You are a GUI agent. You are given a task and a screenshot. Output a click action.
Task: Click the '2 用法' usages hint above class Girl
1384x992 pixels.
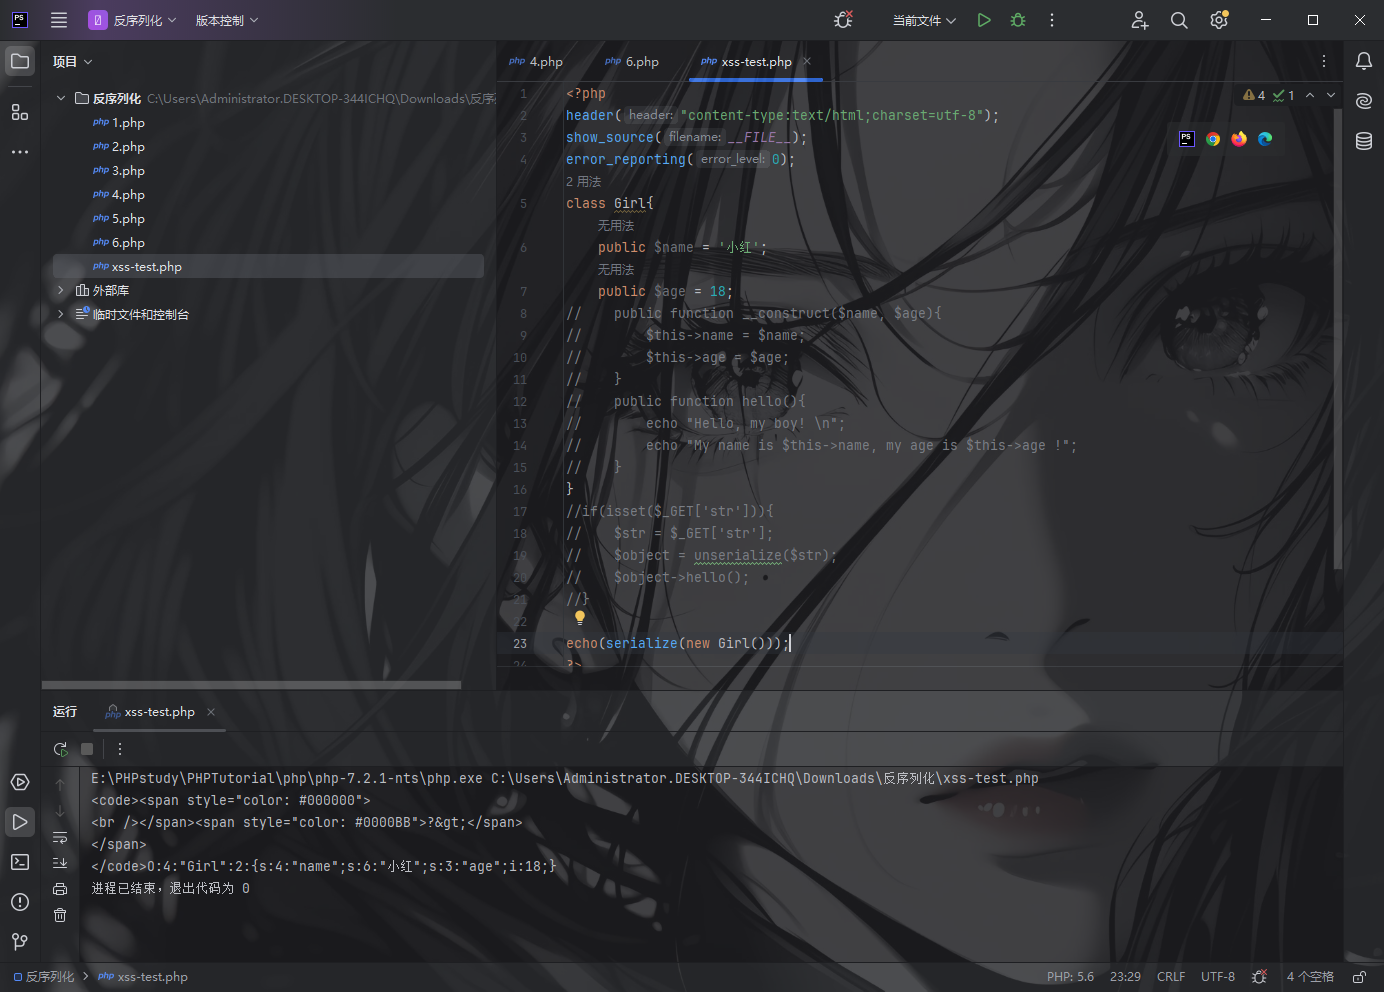tap(583, 182)
